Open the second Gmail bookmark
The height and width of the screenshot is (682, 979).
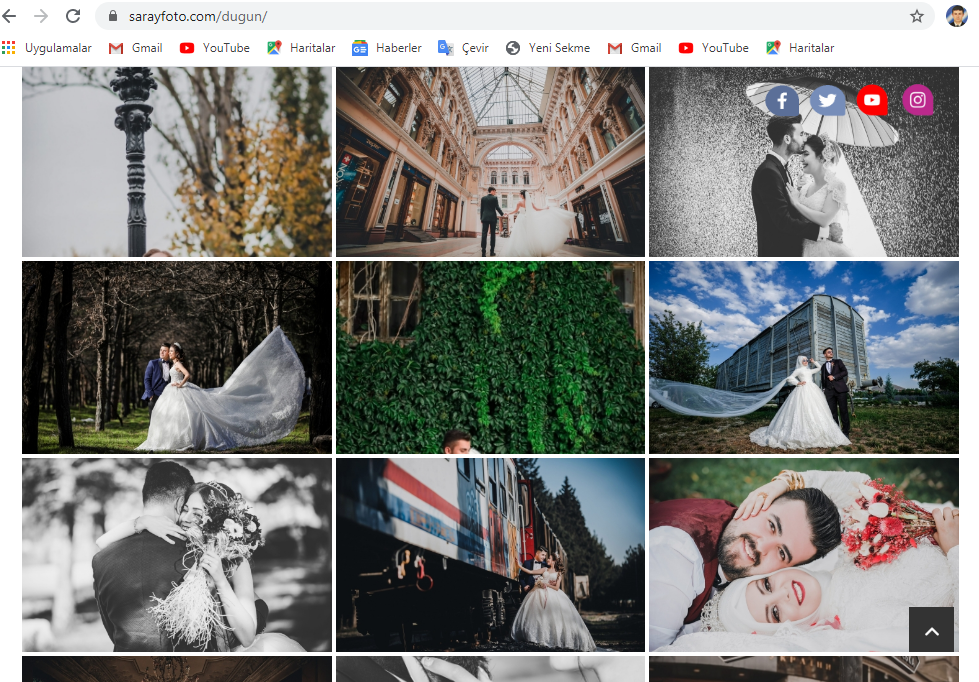tap(634, 48)
